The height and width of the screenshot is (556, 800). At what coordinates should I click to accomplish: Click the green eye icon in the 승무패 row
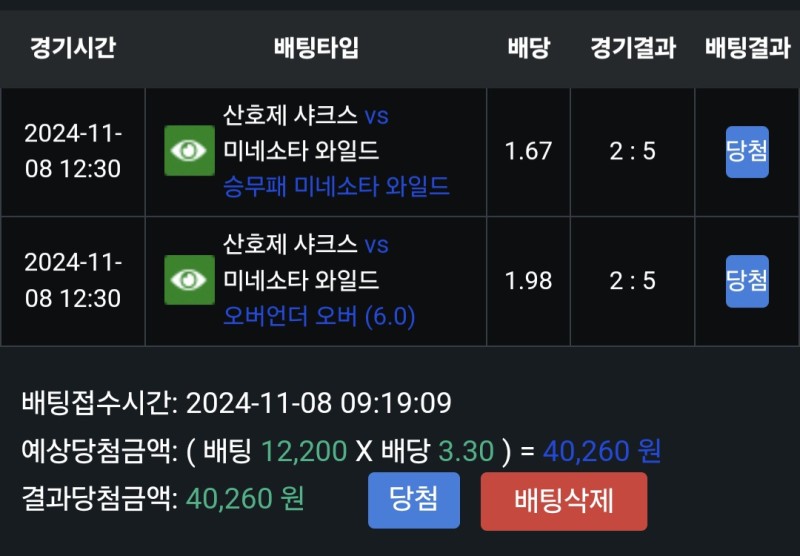pos(189,151)
